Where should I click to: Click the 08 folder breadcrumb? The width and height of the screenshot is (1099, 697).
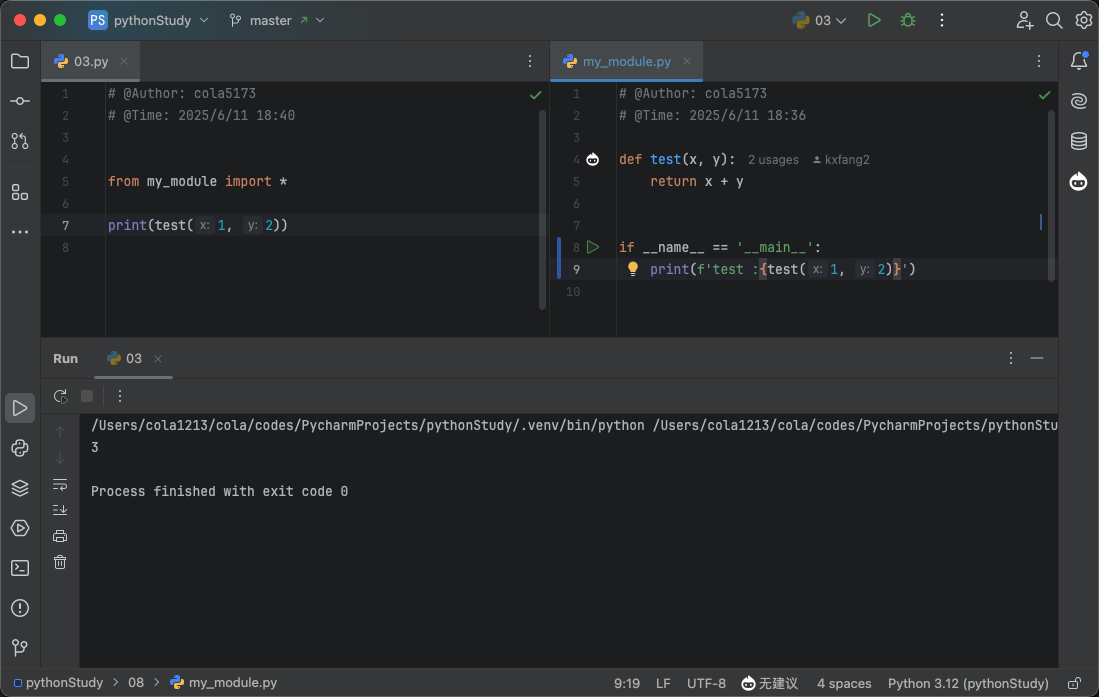[136, 682]
